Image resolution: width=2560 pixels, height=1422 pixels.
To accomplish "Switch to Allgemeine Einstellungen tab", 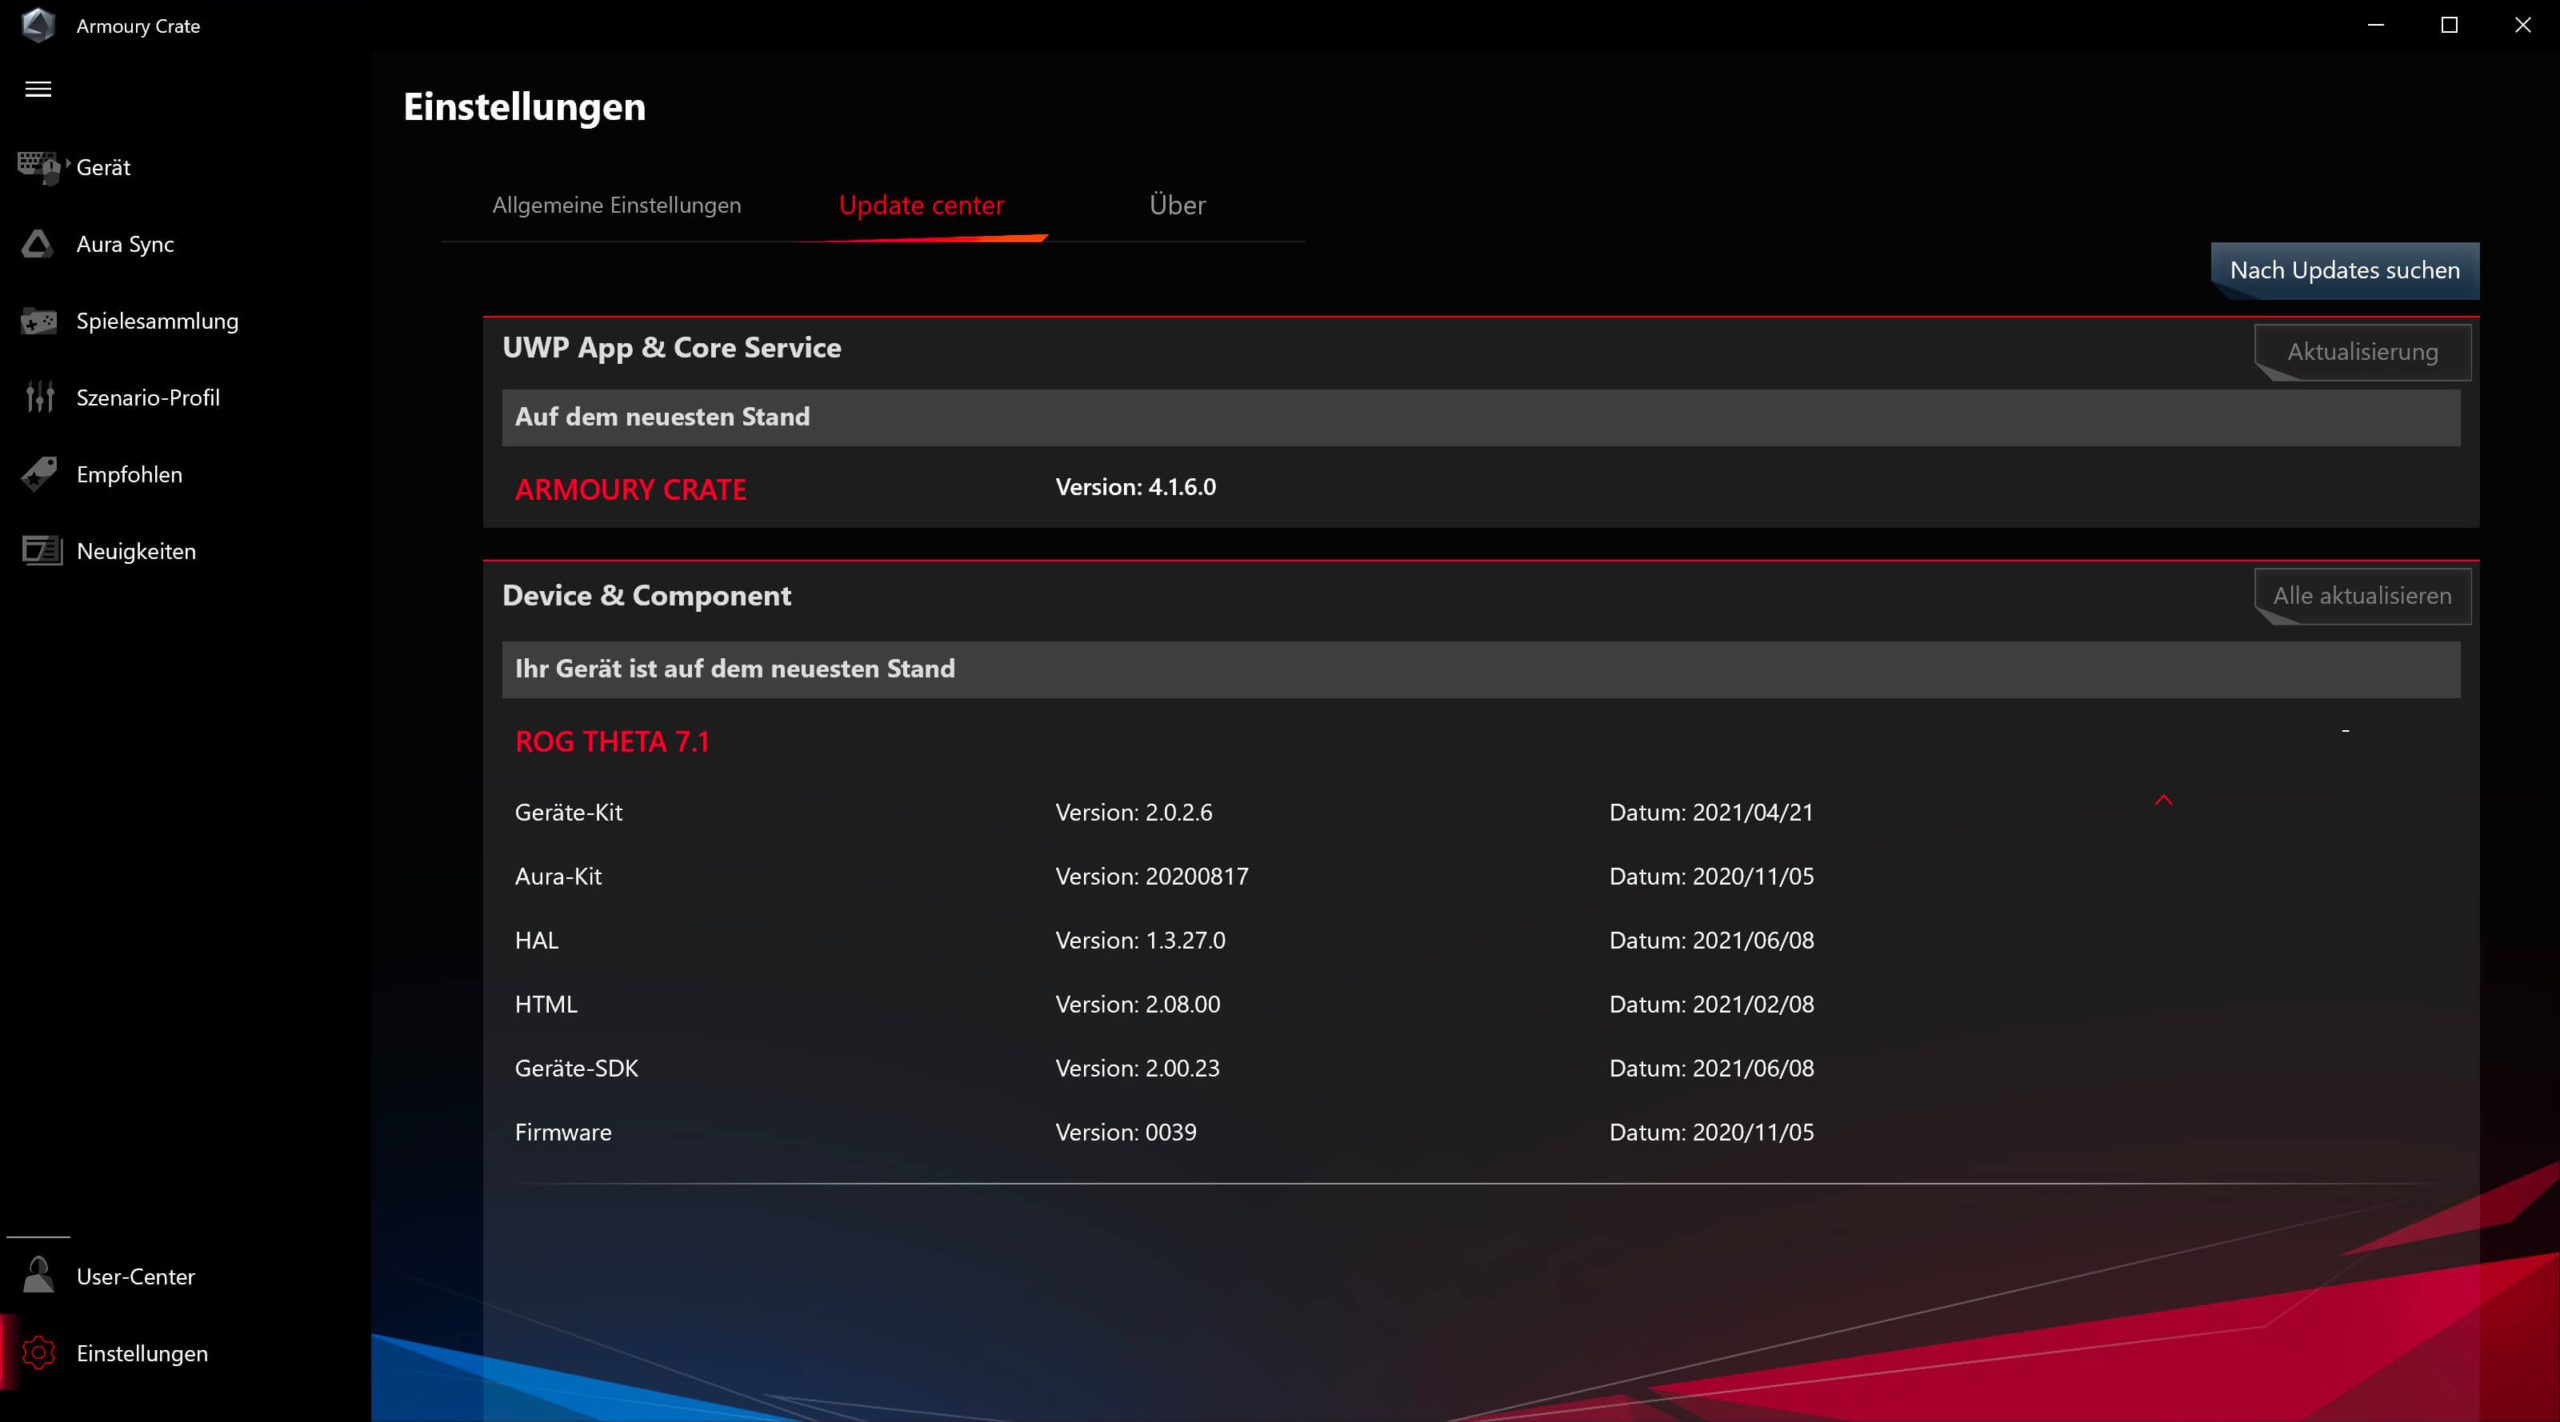I will coord(616,205).
